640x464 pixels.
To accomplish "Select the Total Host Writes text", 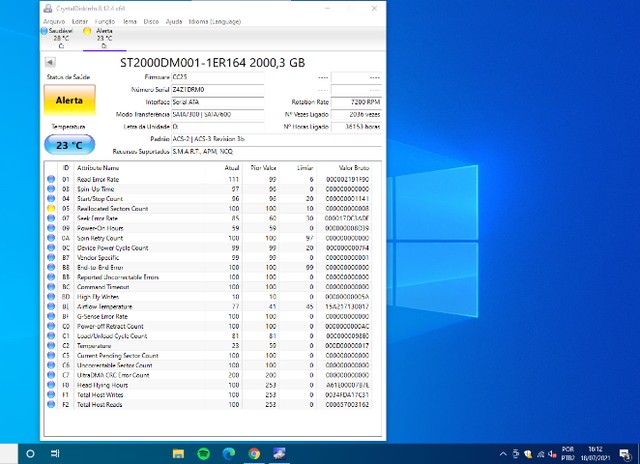I will click(x=100, y=395).
